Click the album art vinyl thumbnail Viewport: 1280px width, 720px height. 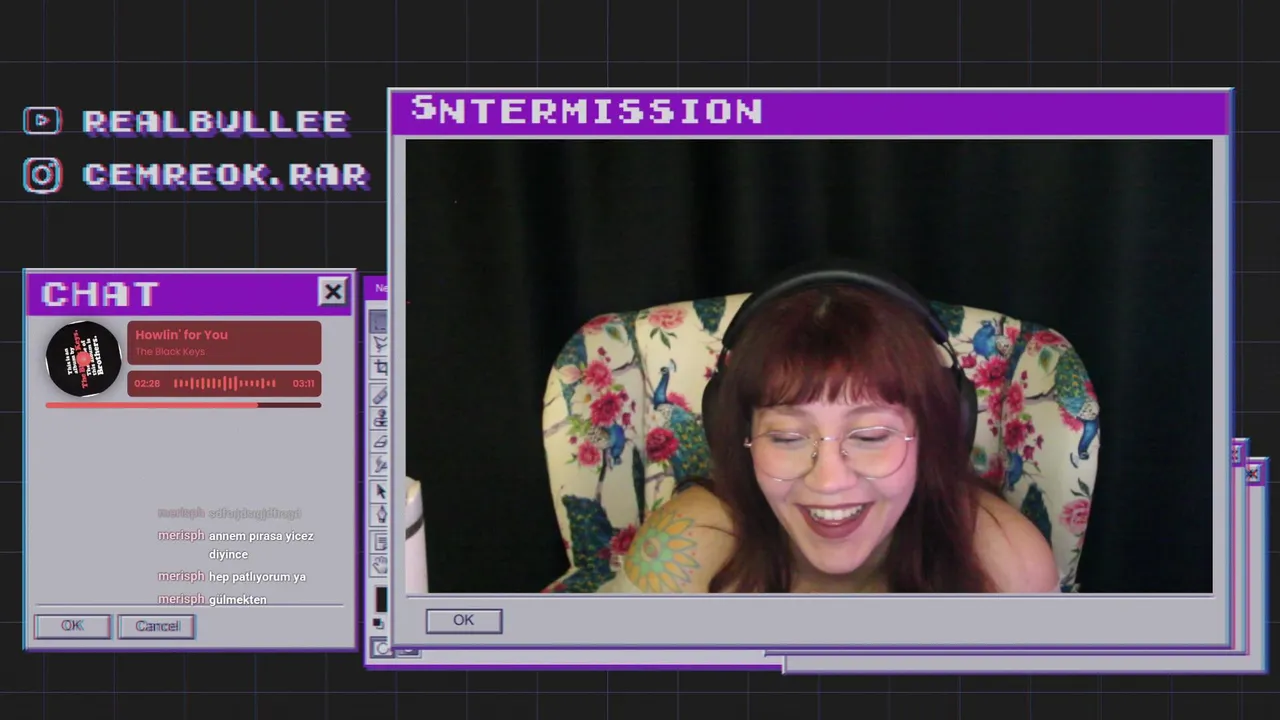point(84,358)
